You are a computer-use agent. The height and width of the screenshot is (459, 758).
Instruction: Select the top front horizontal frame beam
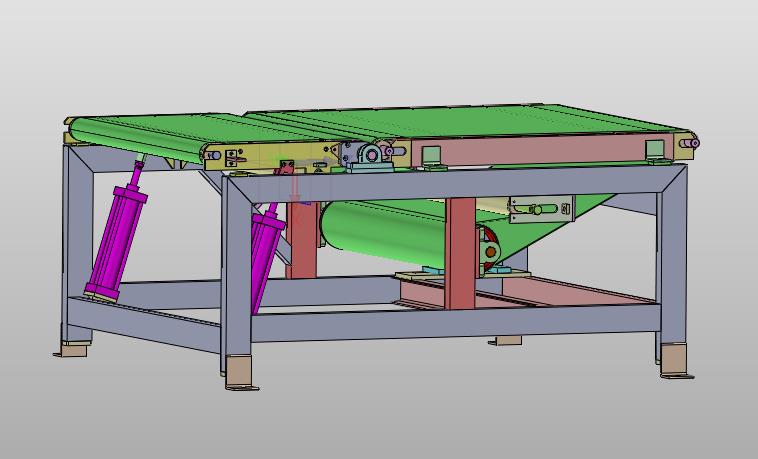click(450, 181)
